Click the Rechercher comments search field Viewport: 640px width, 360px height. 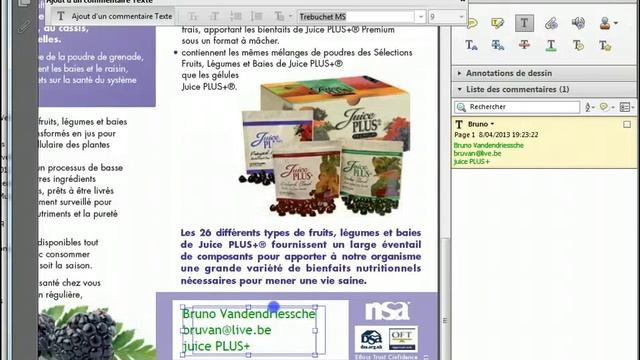[517, 107]
